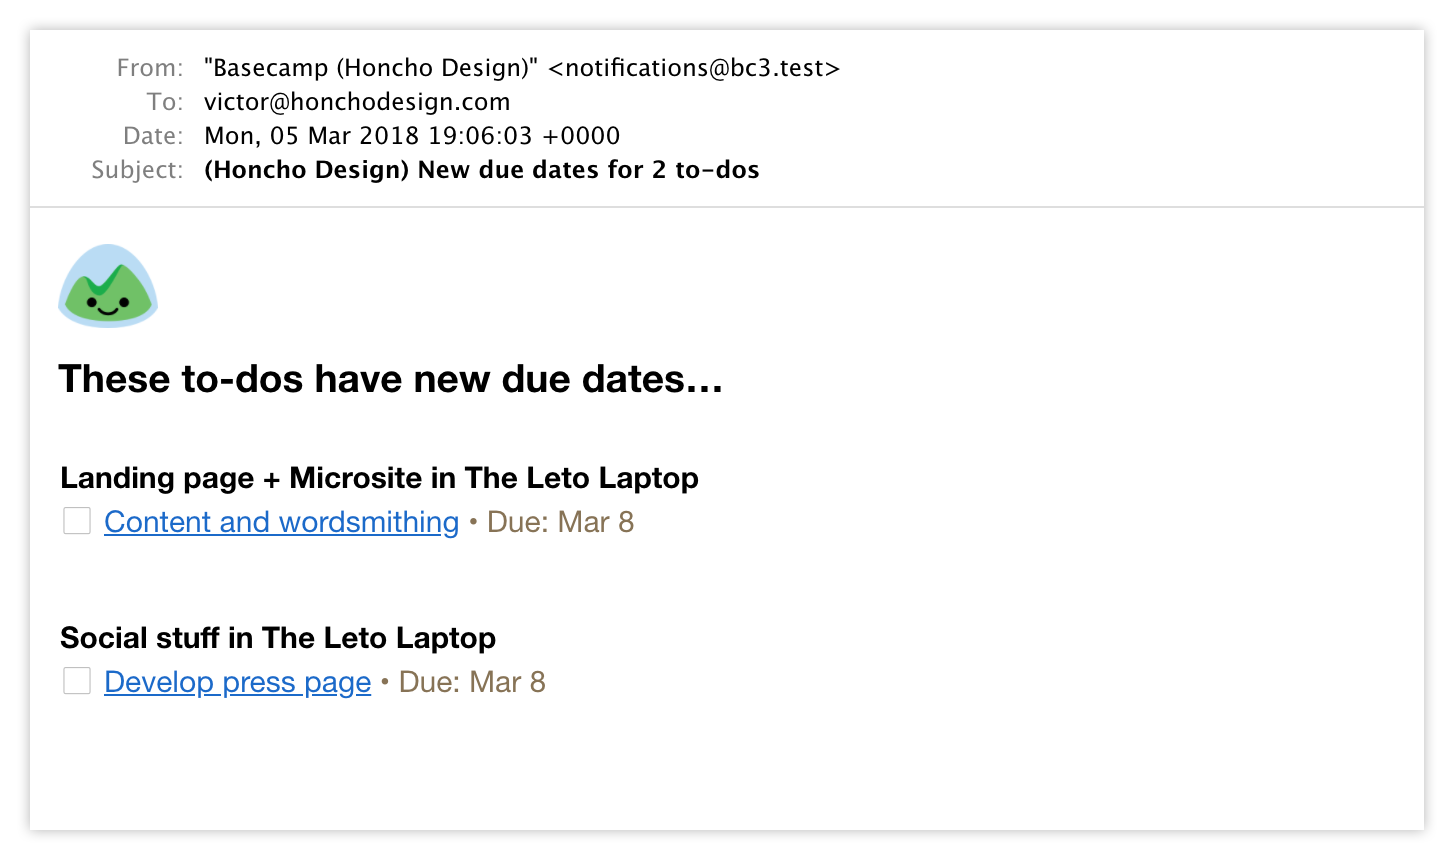Click the "These to-dos have new due dates" heading

coord(390,379)
